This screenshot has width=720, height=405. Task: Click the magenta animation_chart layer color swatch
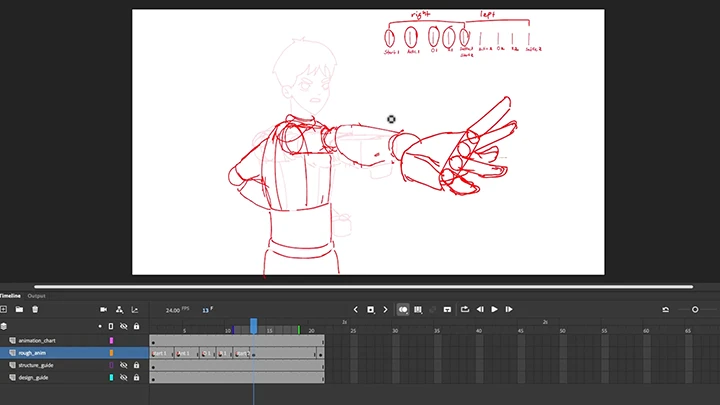tap(111, 340)
